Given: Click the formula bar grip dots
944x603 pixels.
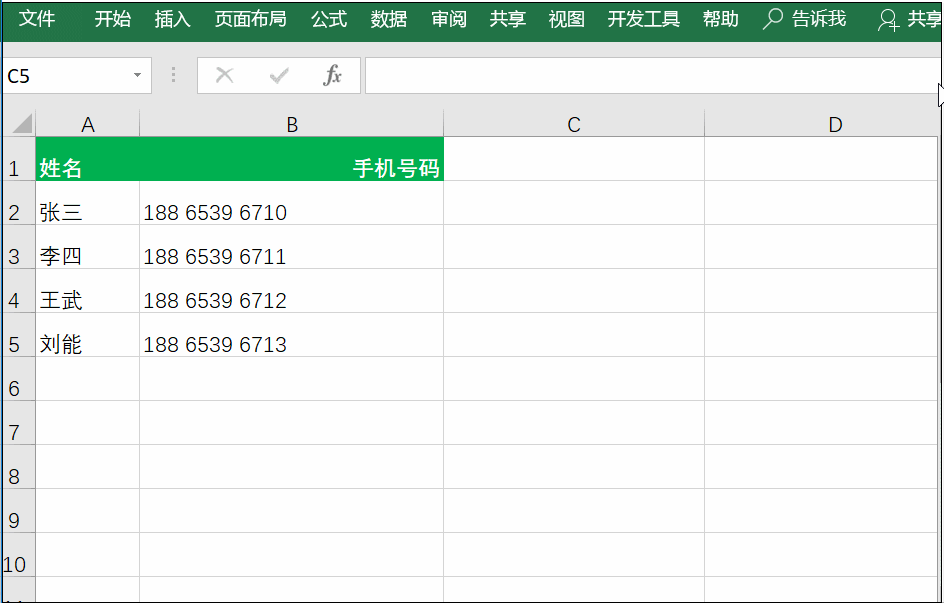Looking at the screenshot, I should pos(173,75).
